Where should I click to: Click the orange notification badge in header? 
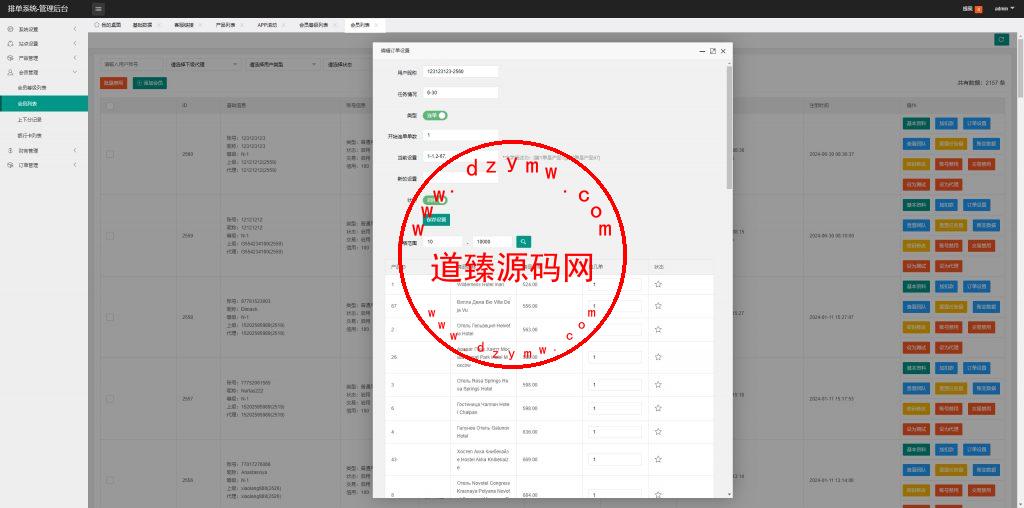pyautogui.click(x=978, y=9)
